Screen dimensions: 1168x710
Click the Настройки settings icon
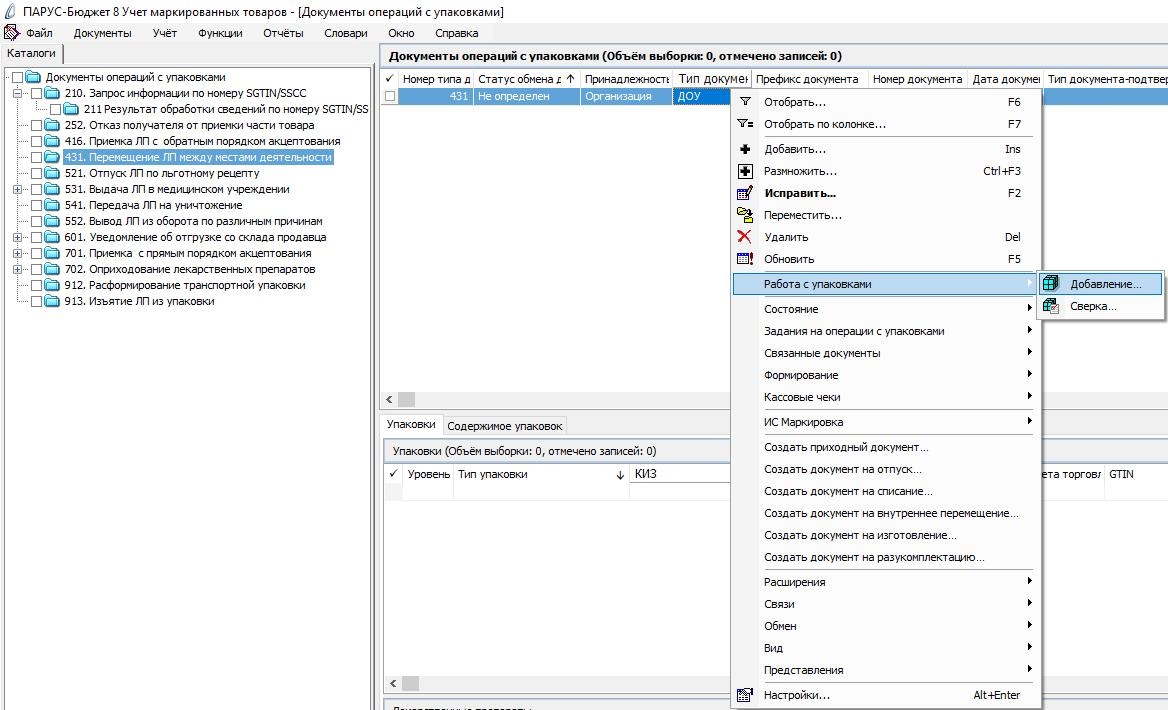pyautogui.click(x=744, y=695)
